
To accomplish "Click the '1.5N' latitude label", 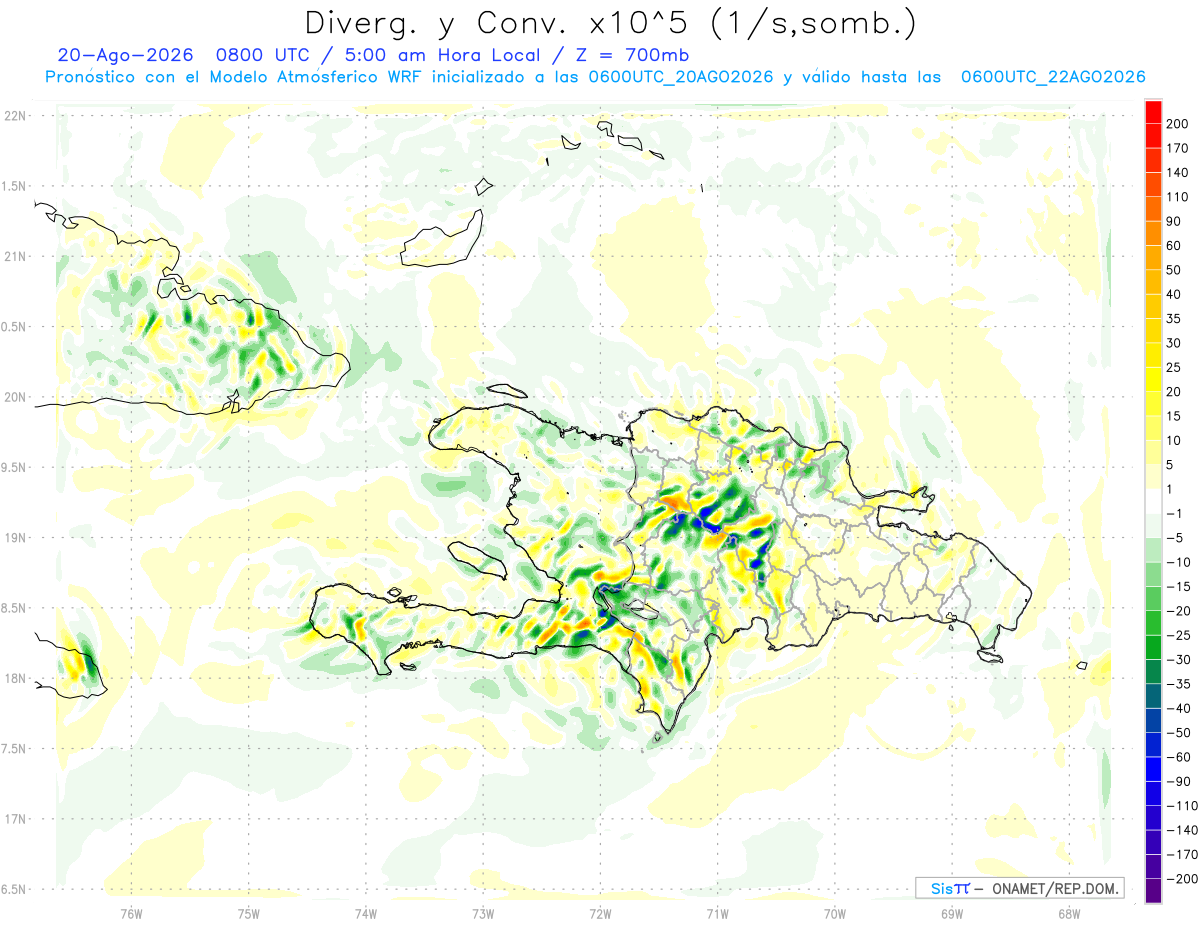I will (15, 186).
